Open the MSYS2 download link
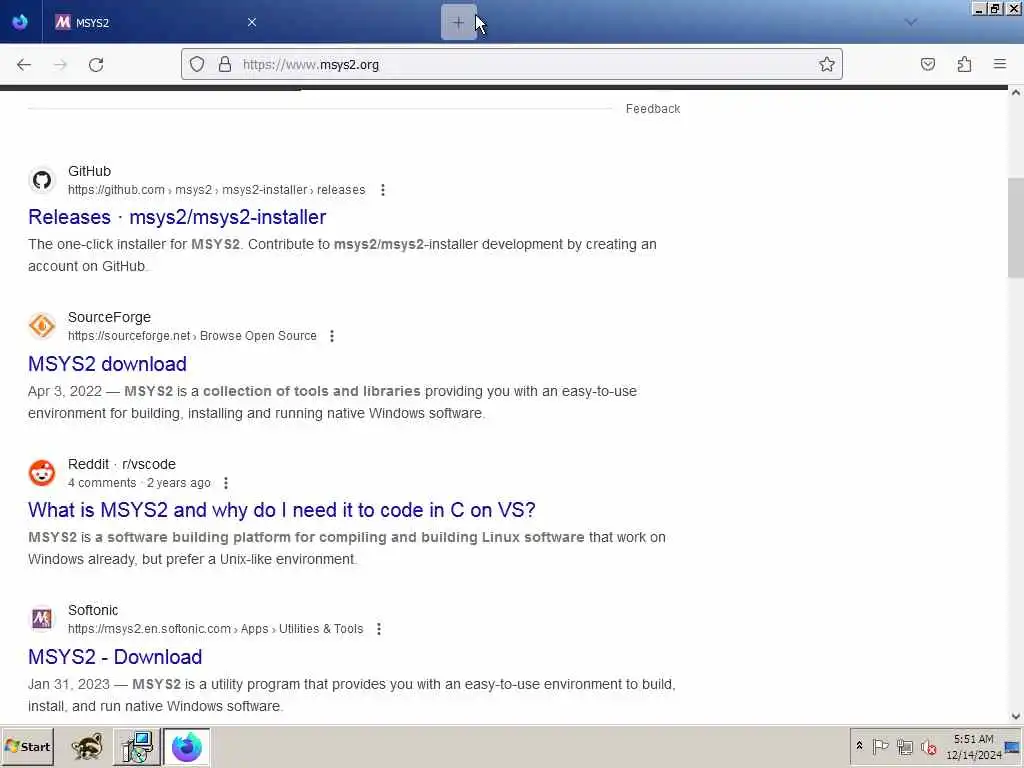 pos(107,364)
